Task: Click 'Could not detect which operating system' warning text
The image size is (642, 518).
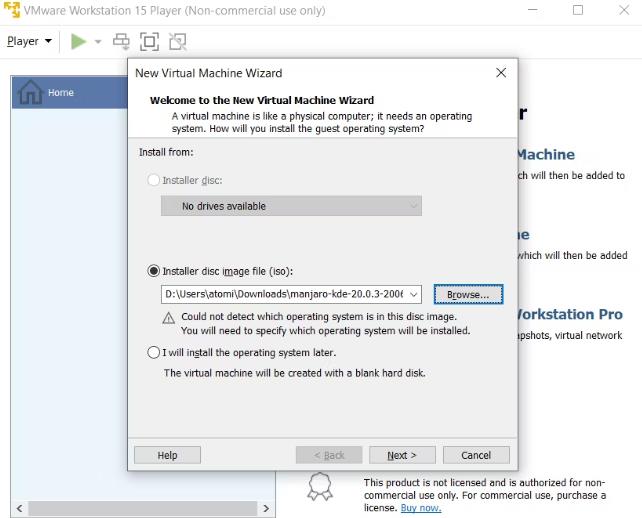Action: coord(319,317)
